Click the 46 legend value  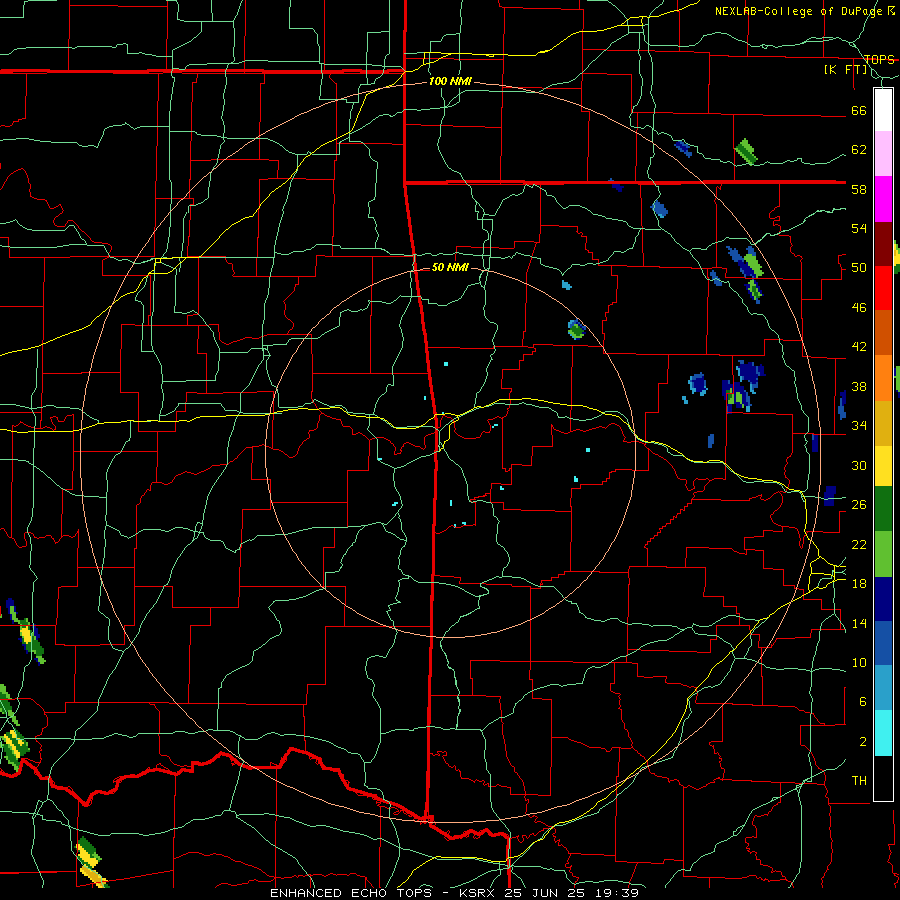point(859,308)
